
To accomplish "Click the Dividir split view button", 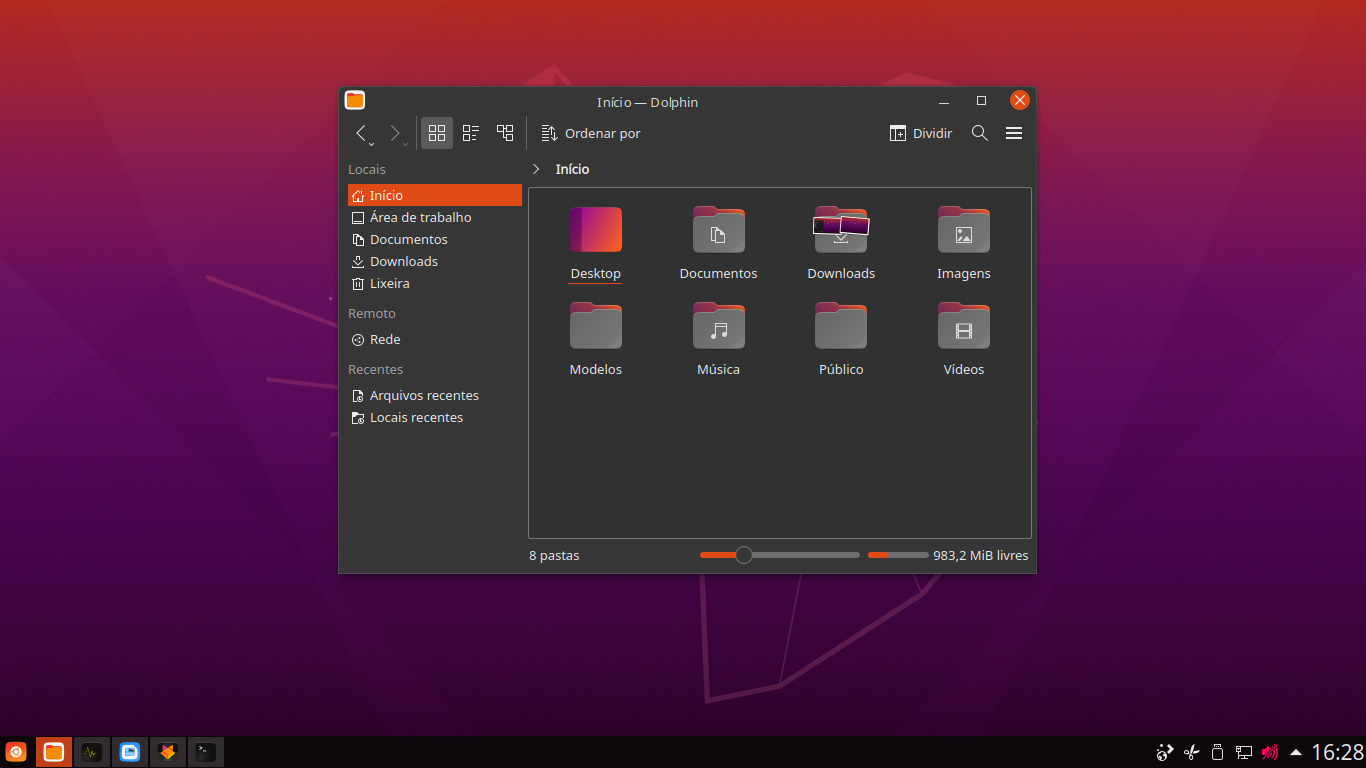I will tap(921, 133).
